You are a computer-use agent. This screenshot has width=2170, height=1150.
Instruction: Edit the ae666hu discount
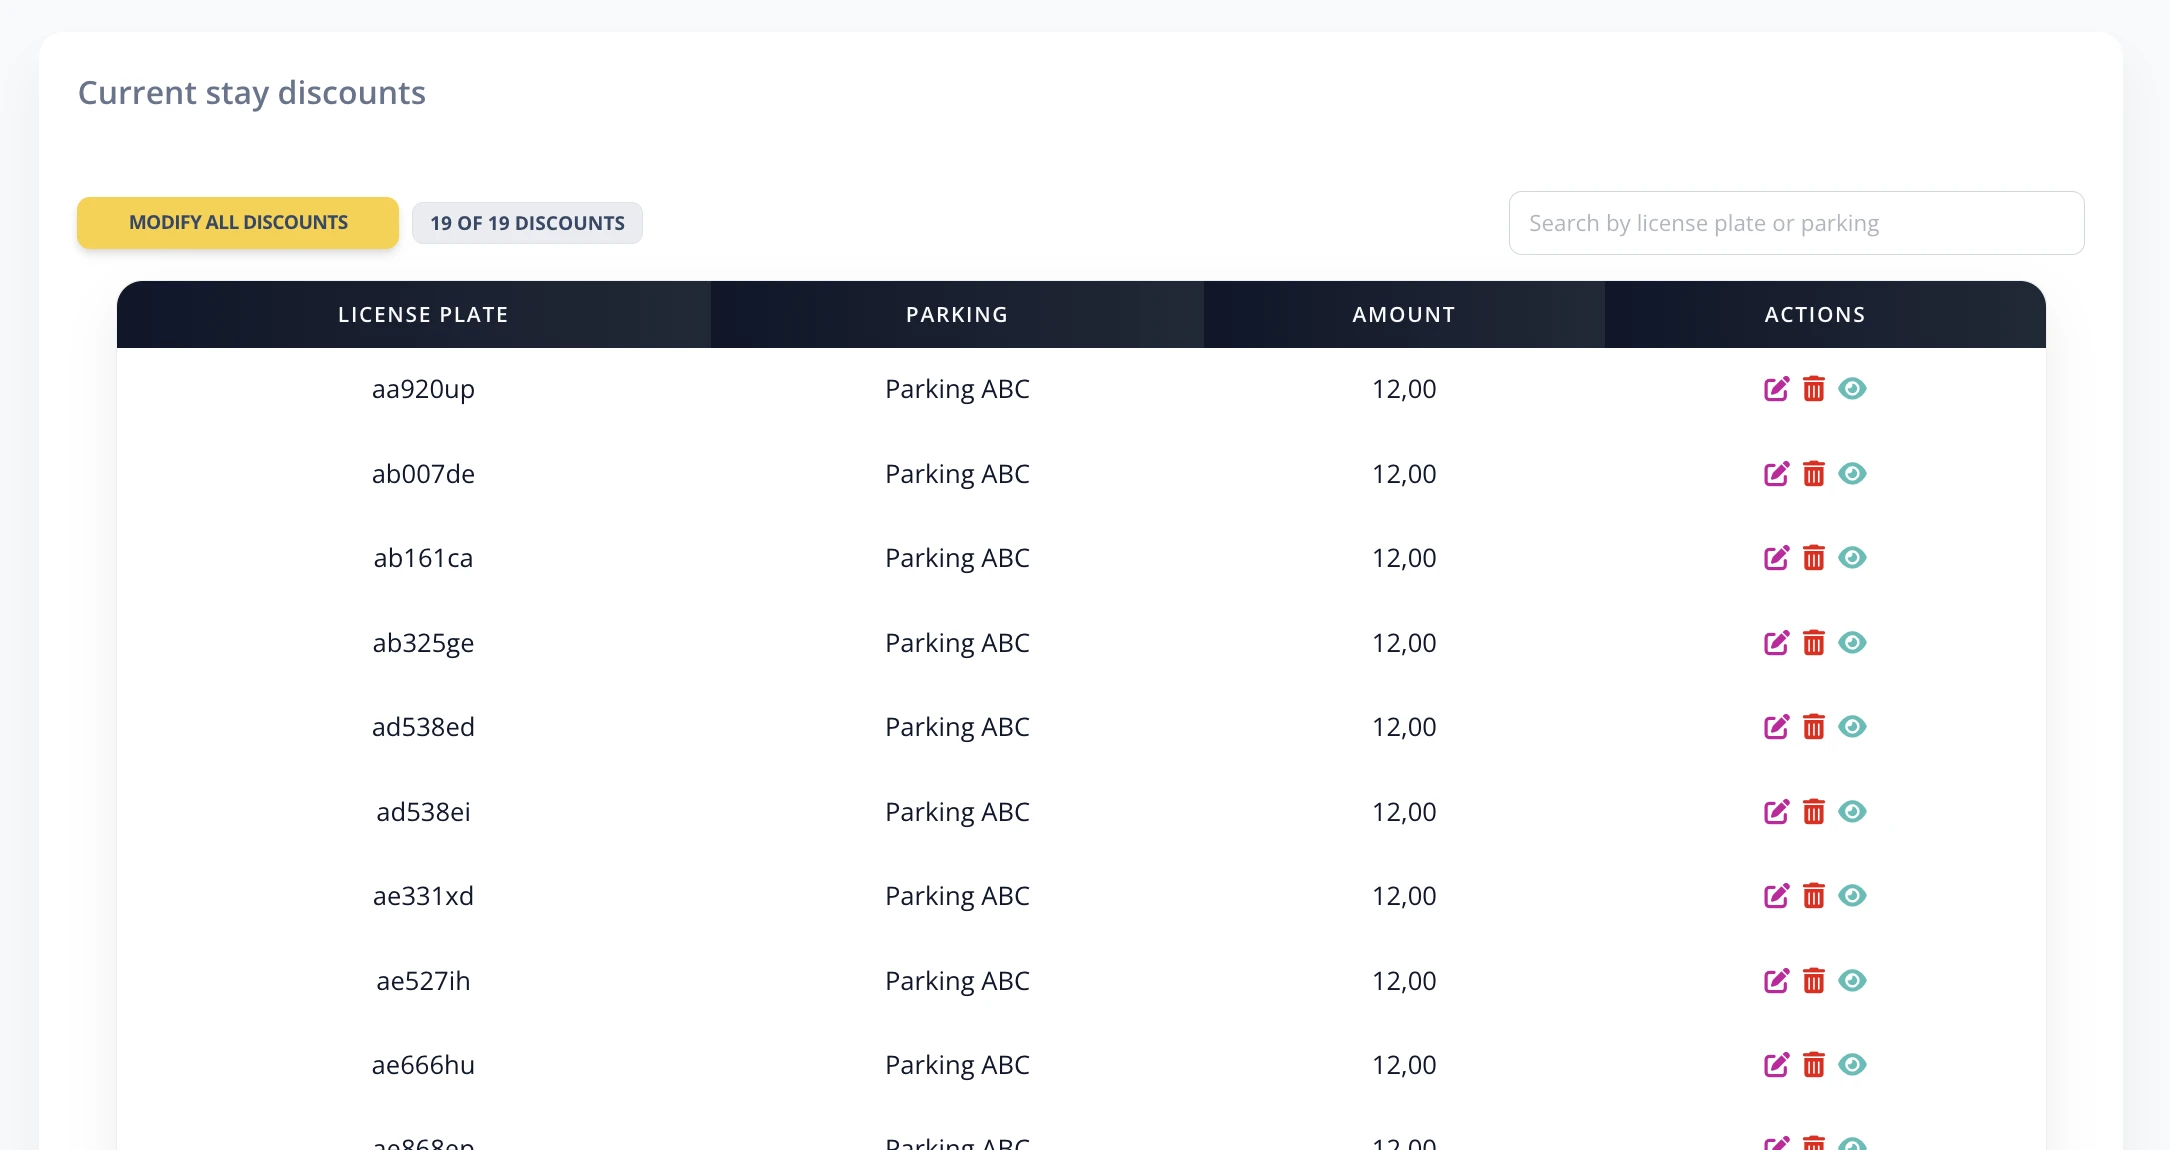tap(1776, 1065)
